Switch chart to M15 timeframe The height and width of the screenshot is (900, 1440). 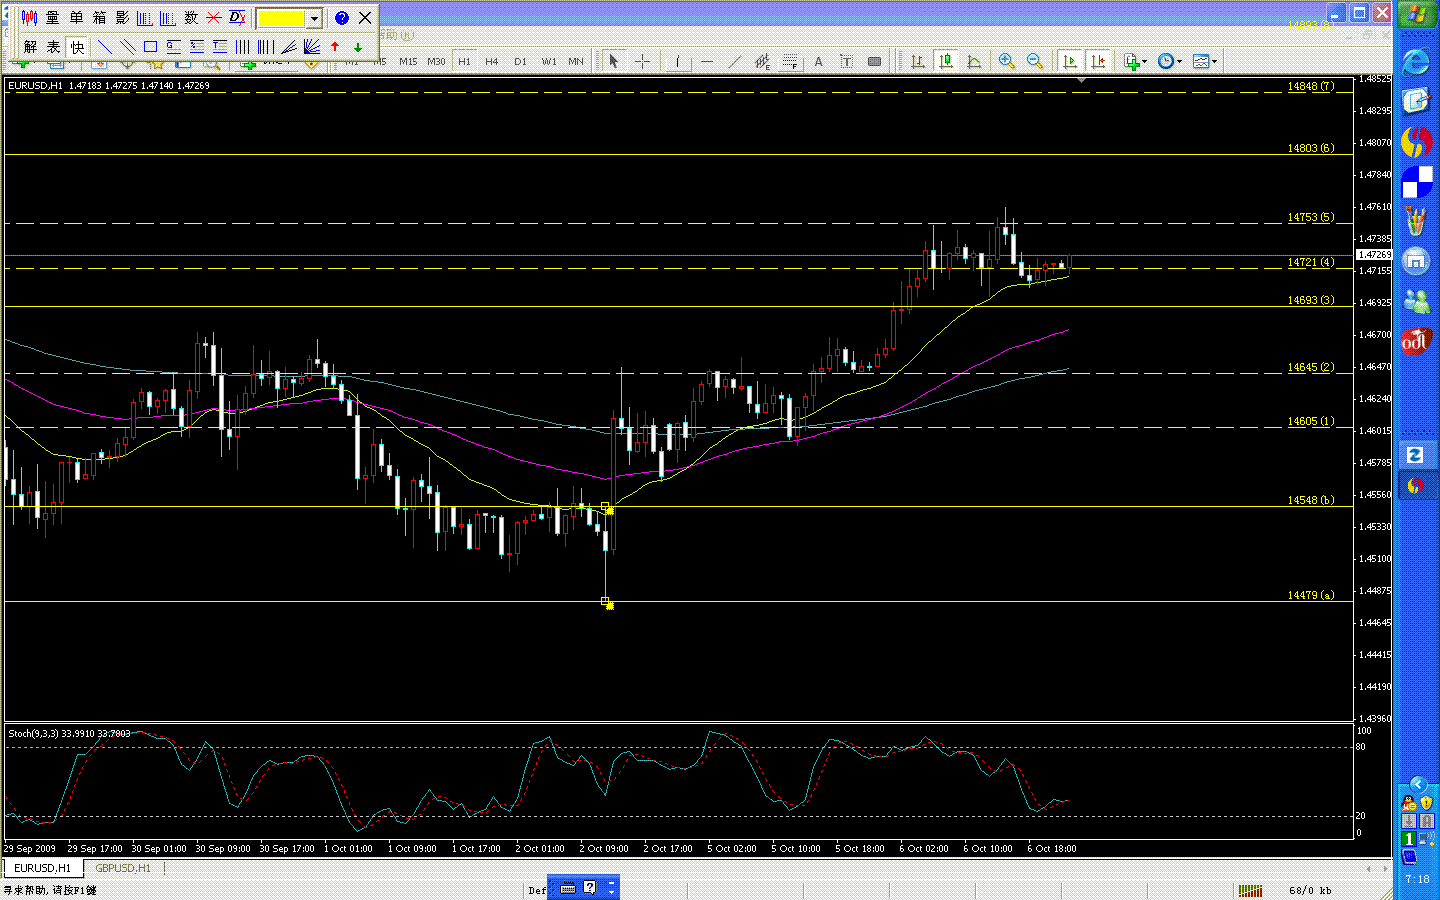[x=408, y=62]
